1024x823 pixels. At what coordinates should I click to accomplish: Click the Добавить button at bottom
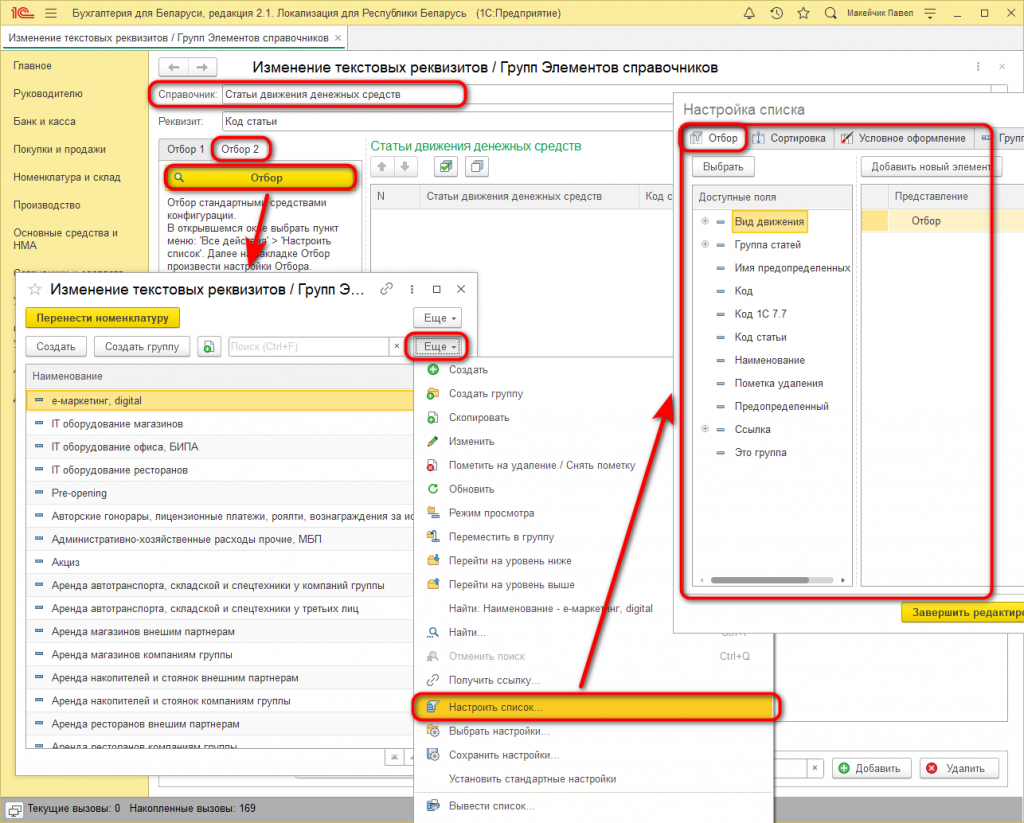(x=871, y=769)
